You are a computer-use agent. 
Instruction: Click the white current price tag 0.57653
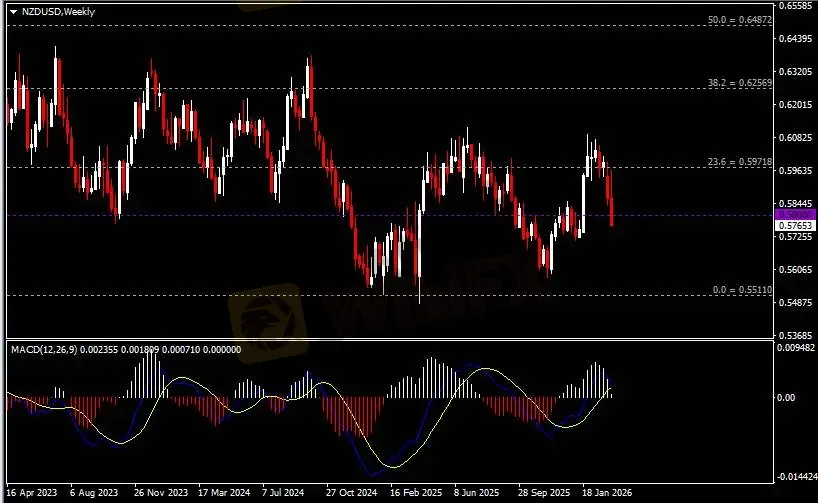[x=795, y=226]
